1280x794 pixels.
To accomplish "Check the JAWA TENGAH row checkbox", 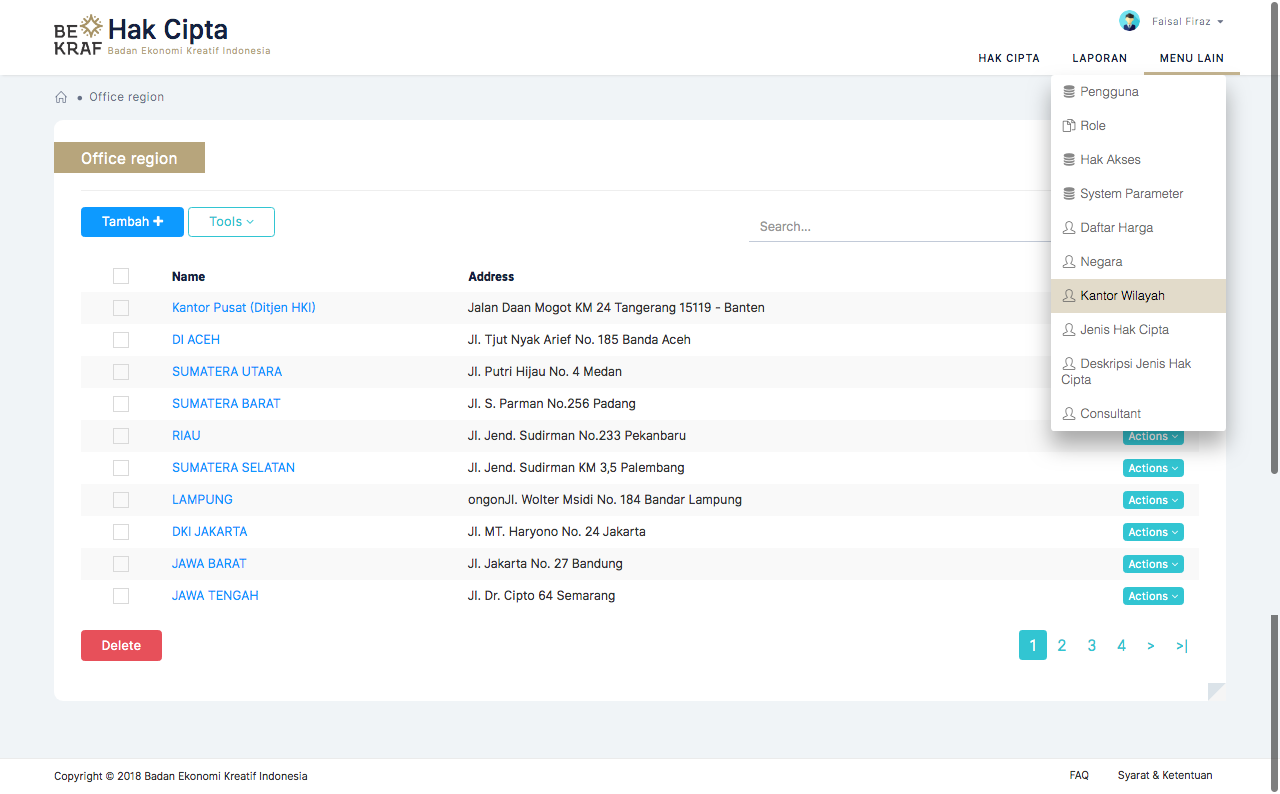I will (121, 596).
